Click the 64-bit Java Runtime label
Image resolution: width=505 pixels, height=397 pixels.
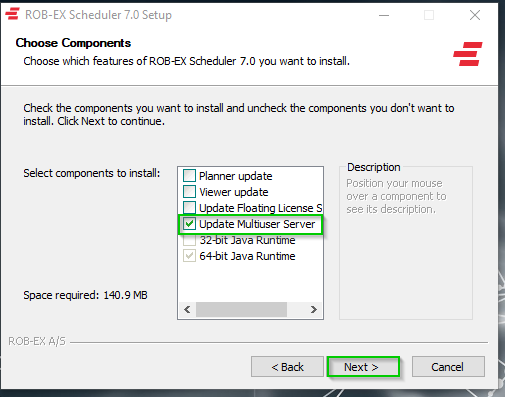pos(247,256)
